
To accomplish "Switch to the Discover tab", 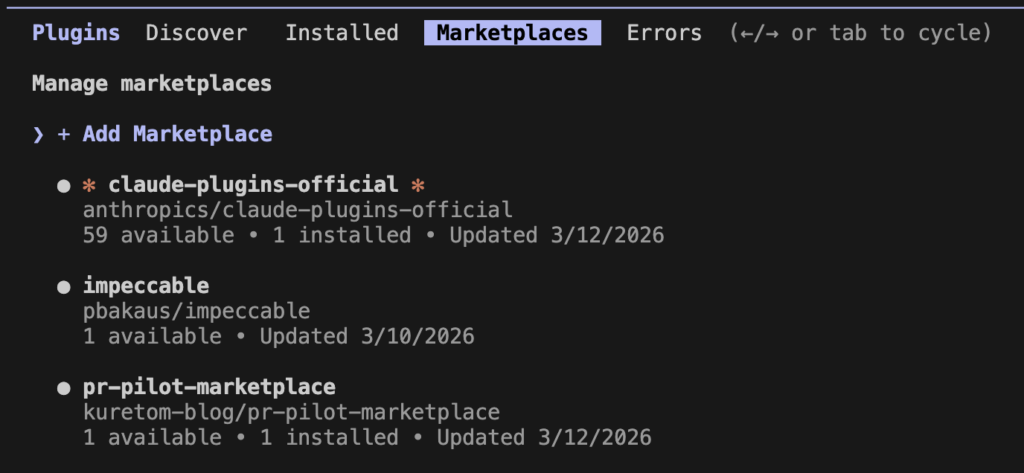I will click(x=196, y=33).
